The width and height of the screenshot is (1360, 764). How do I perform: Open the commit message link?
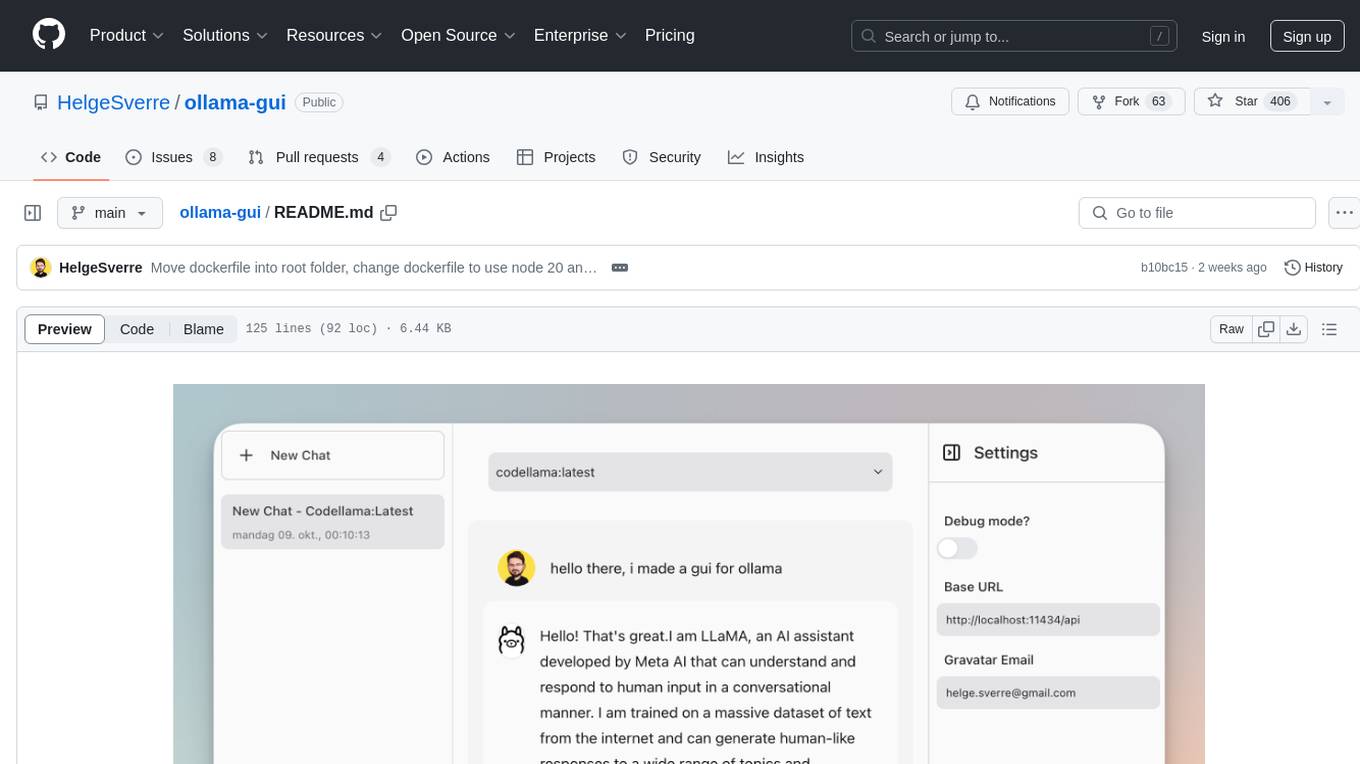coord(374,268)
